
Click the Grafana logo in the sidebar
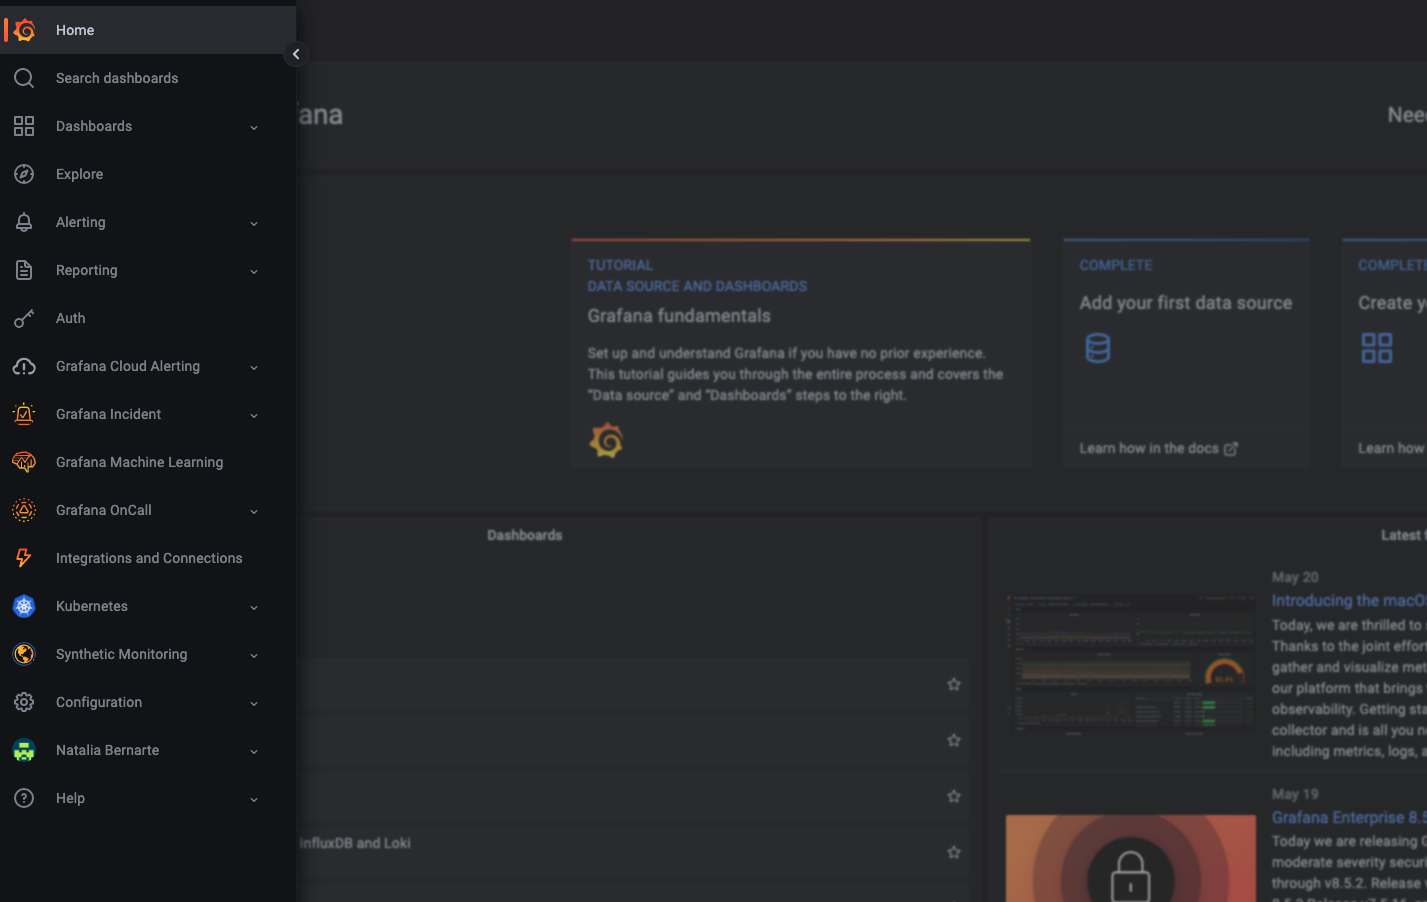(x=24, y=30)
